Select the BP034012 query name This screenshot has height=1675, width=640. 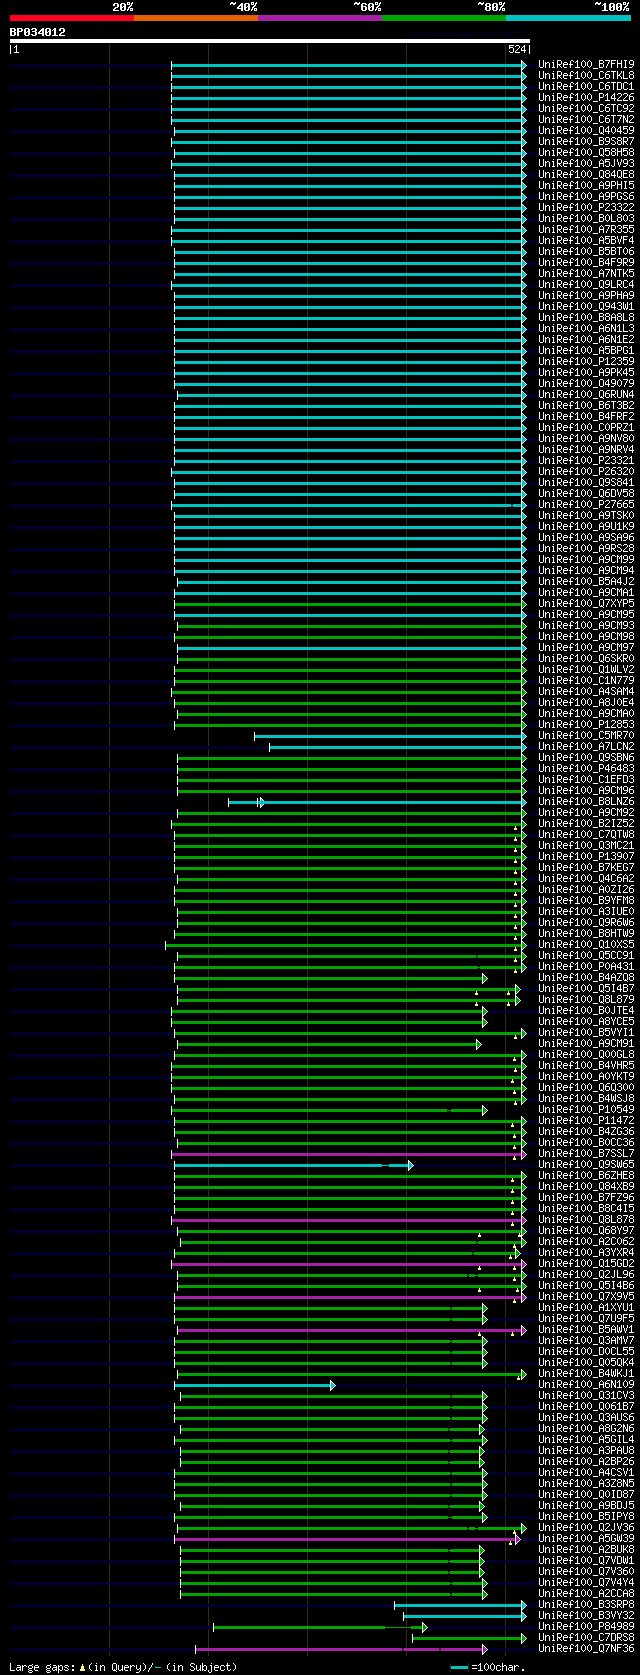coord(38,32)
